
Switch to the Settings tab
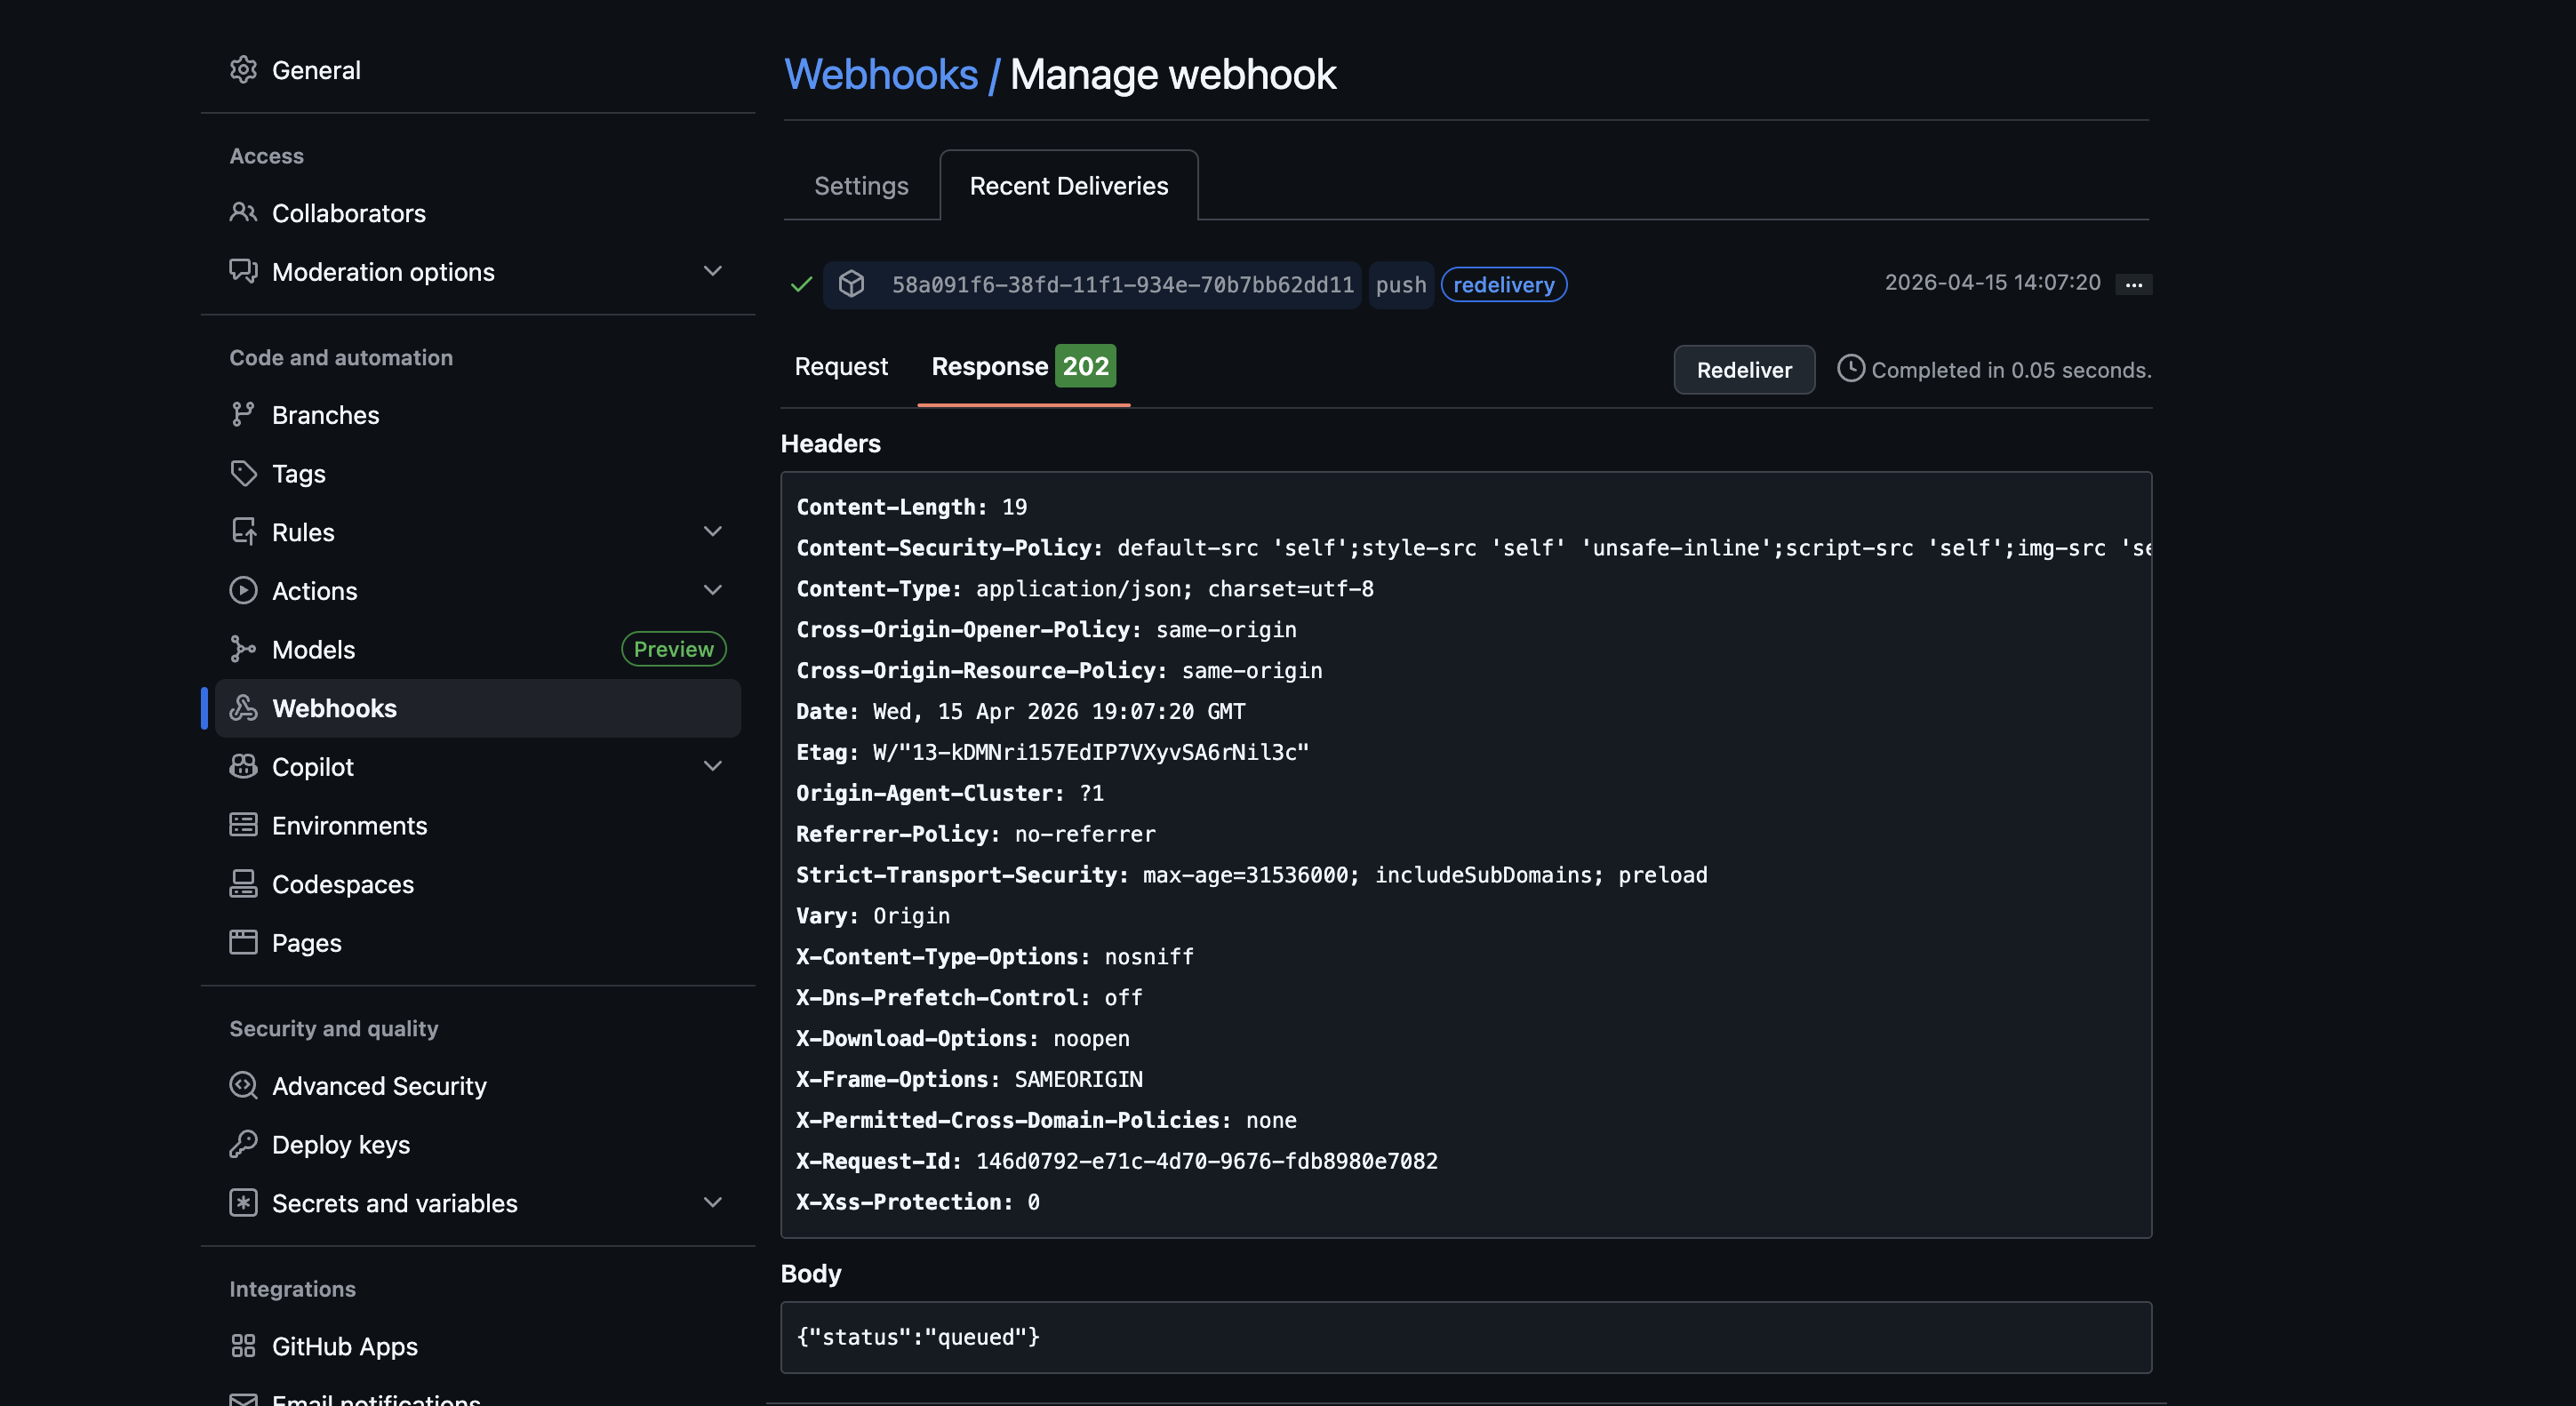click(860, 185)
